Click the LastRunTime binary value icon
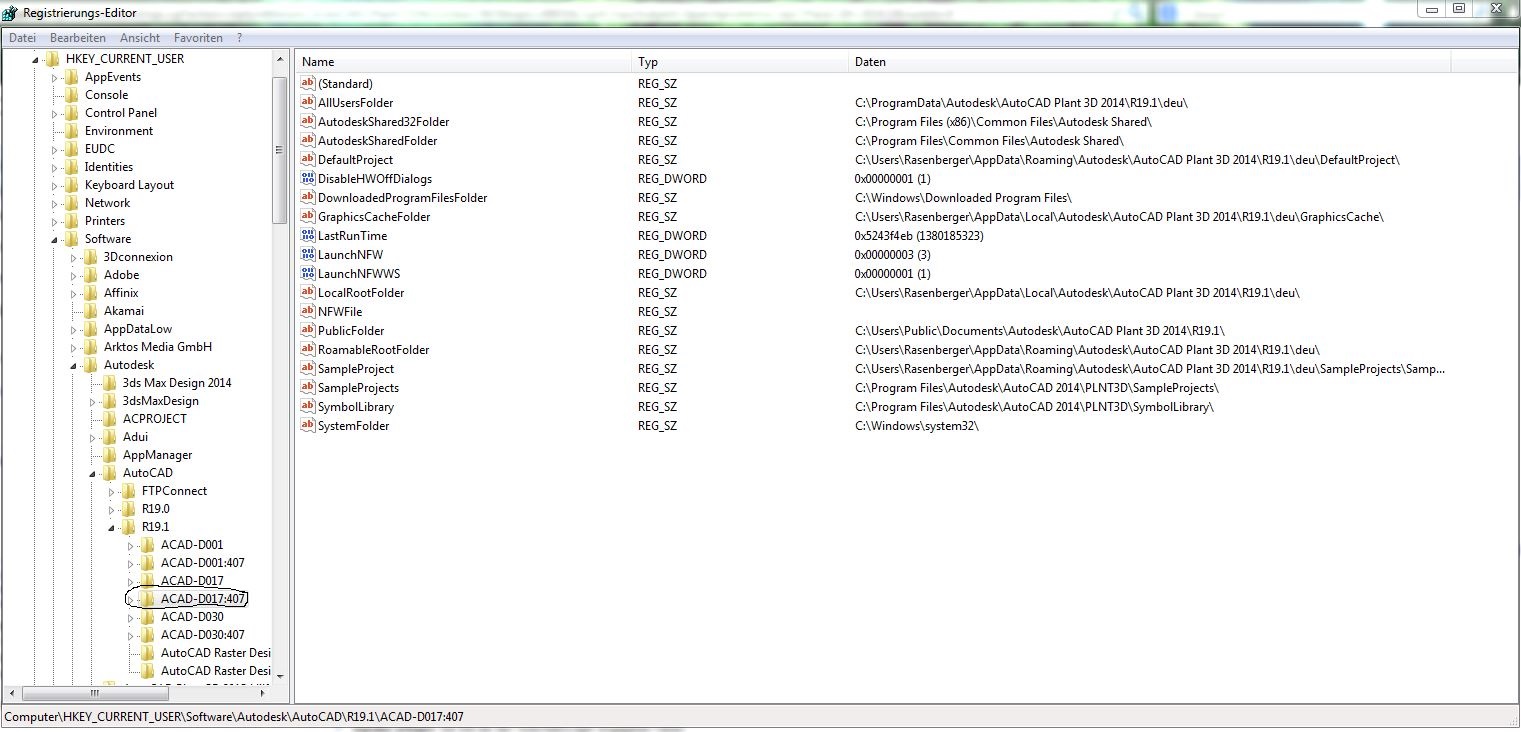The image size is (1521, 732). tap(308, 236)
